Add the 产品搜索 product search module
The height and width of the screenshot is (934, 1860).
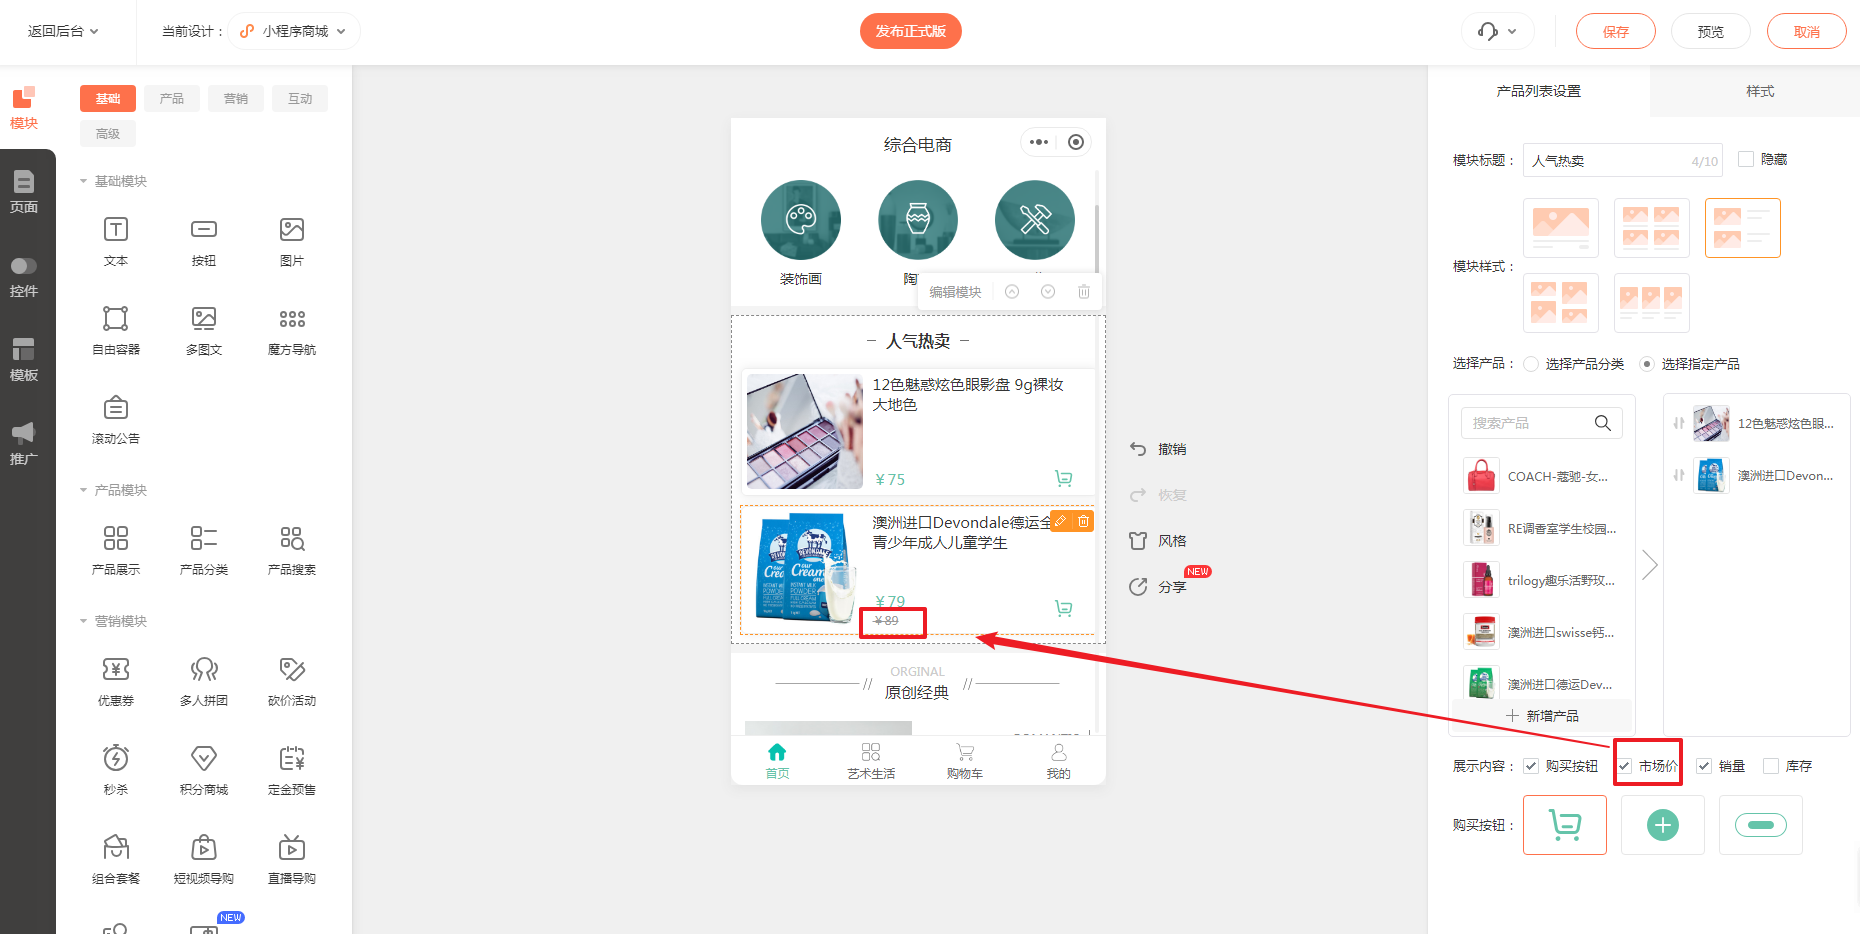292,550
